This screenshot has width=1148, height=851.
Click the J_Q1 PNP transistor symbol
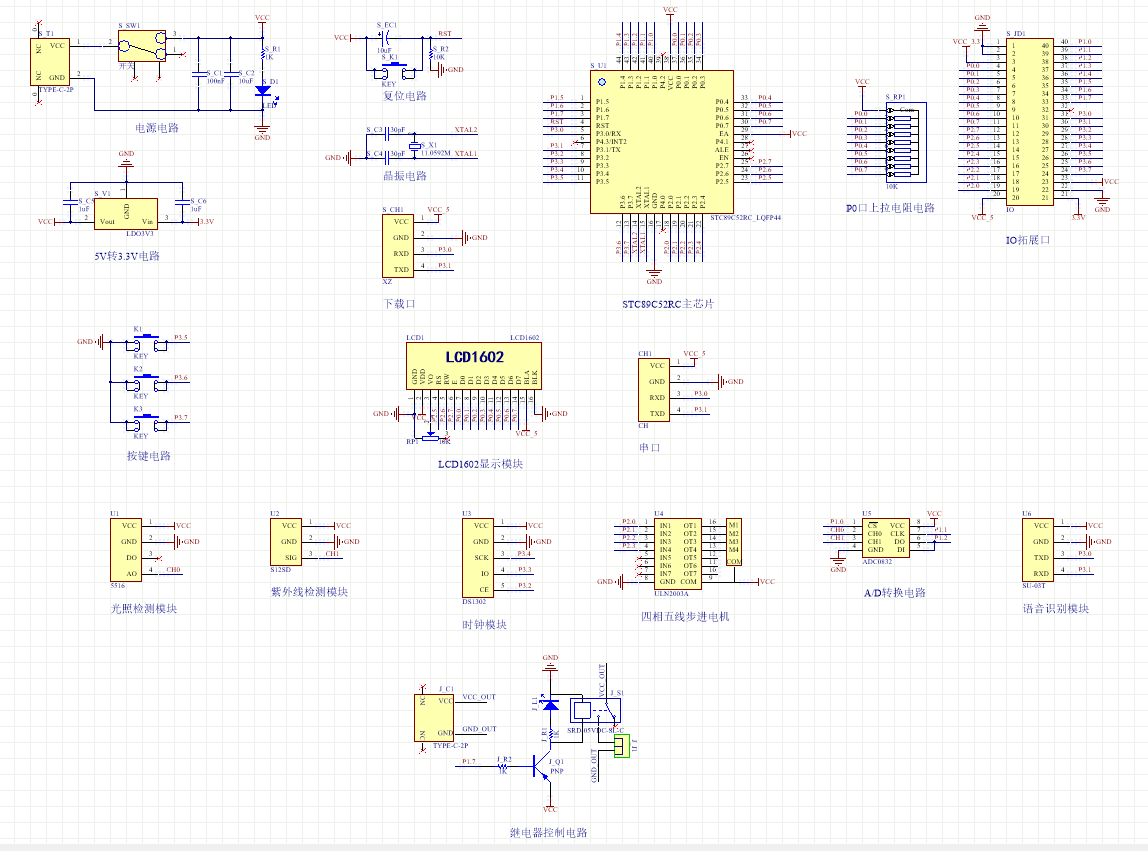543,768
